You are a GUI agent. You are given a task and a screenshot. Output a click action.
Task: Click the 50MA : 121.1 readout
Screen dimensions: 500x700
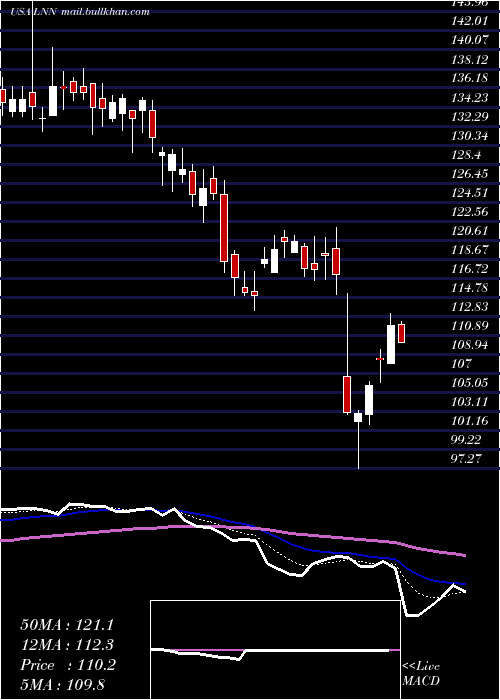pos(67,625)
